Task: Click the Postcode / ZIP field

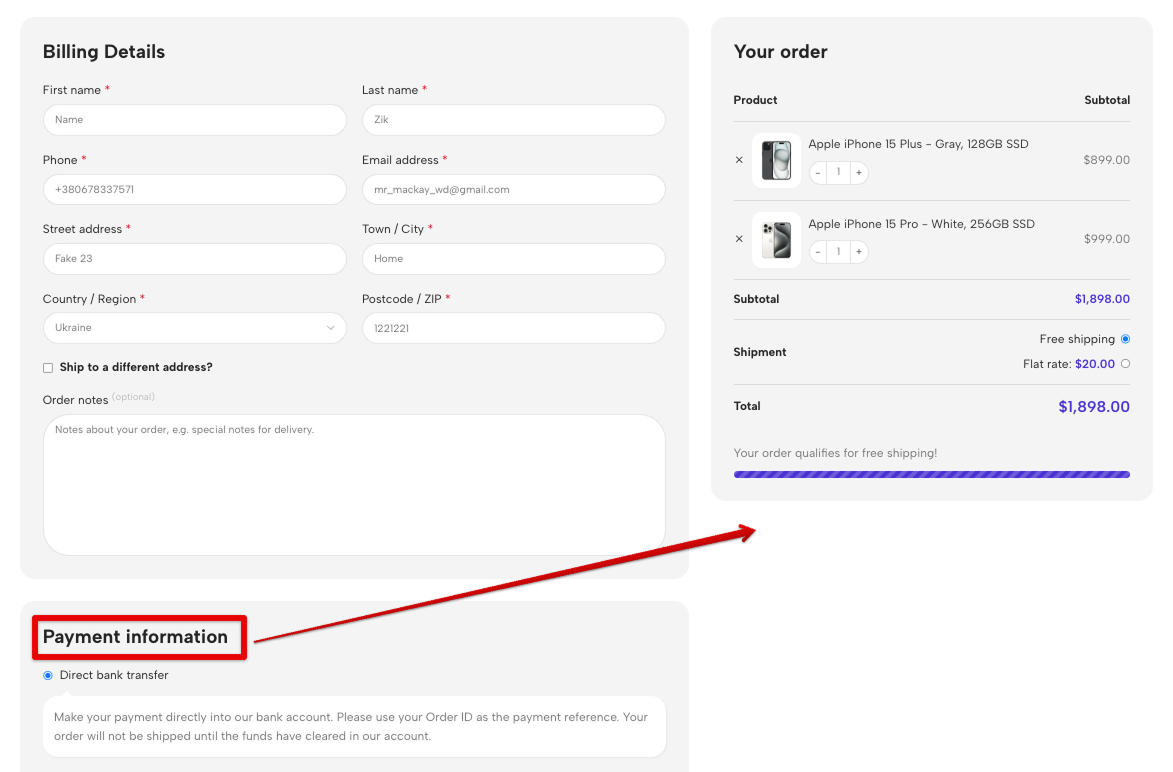Action: 513,328
